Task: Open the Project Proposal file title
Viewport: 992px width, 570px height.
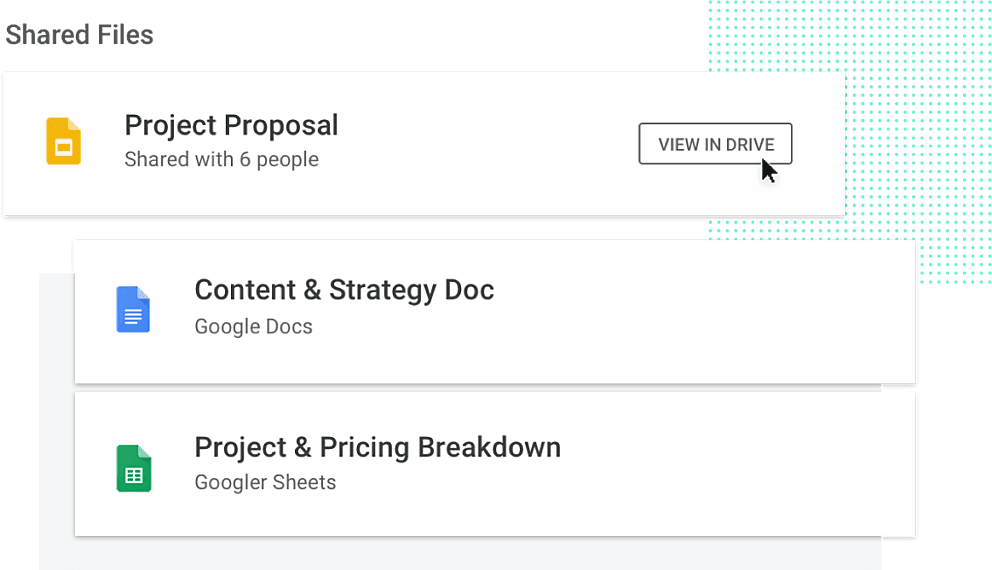Action: point(231,125)
